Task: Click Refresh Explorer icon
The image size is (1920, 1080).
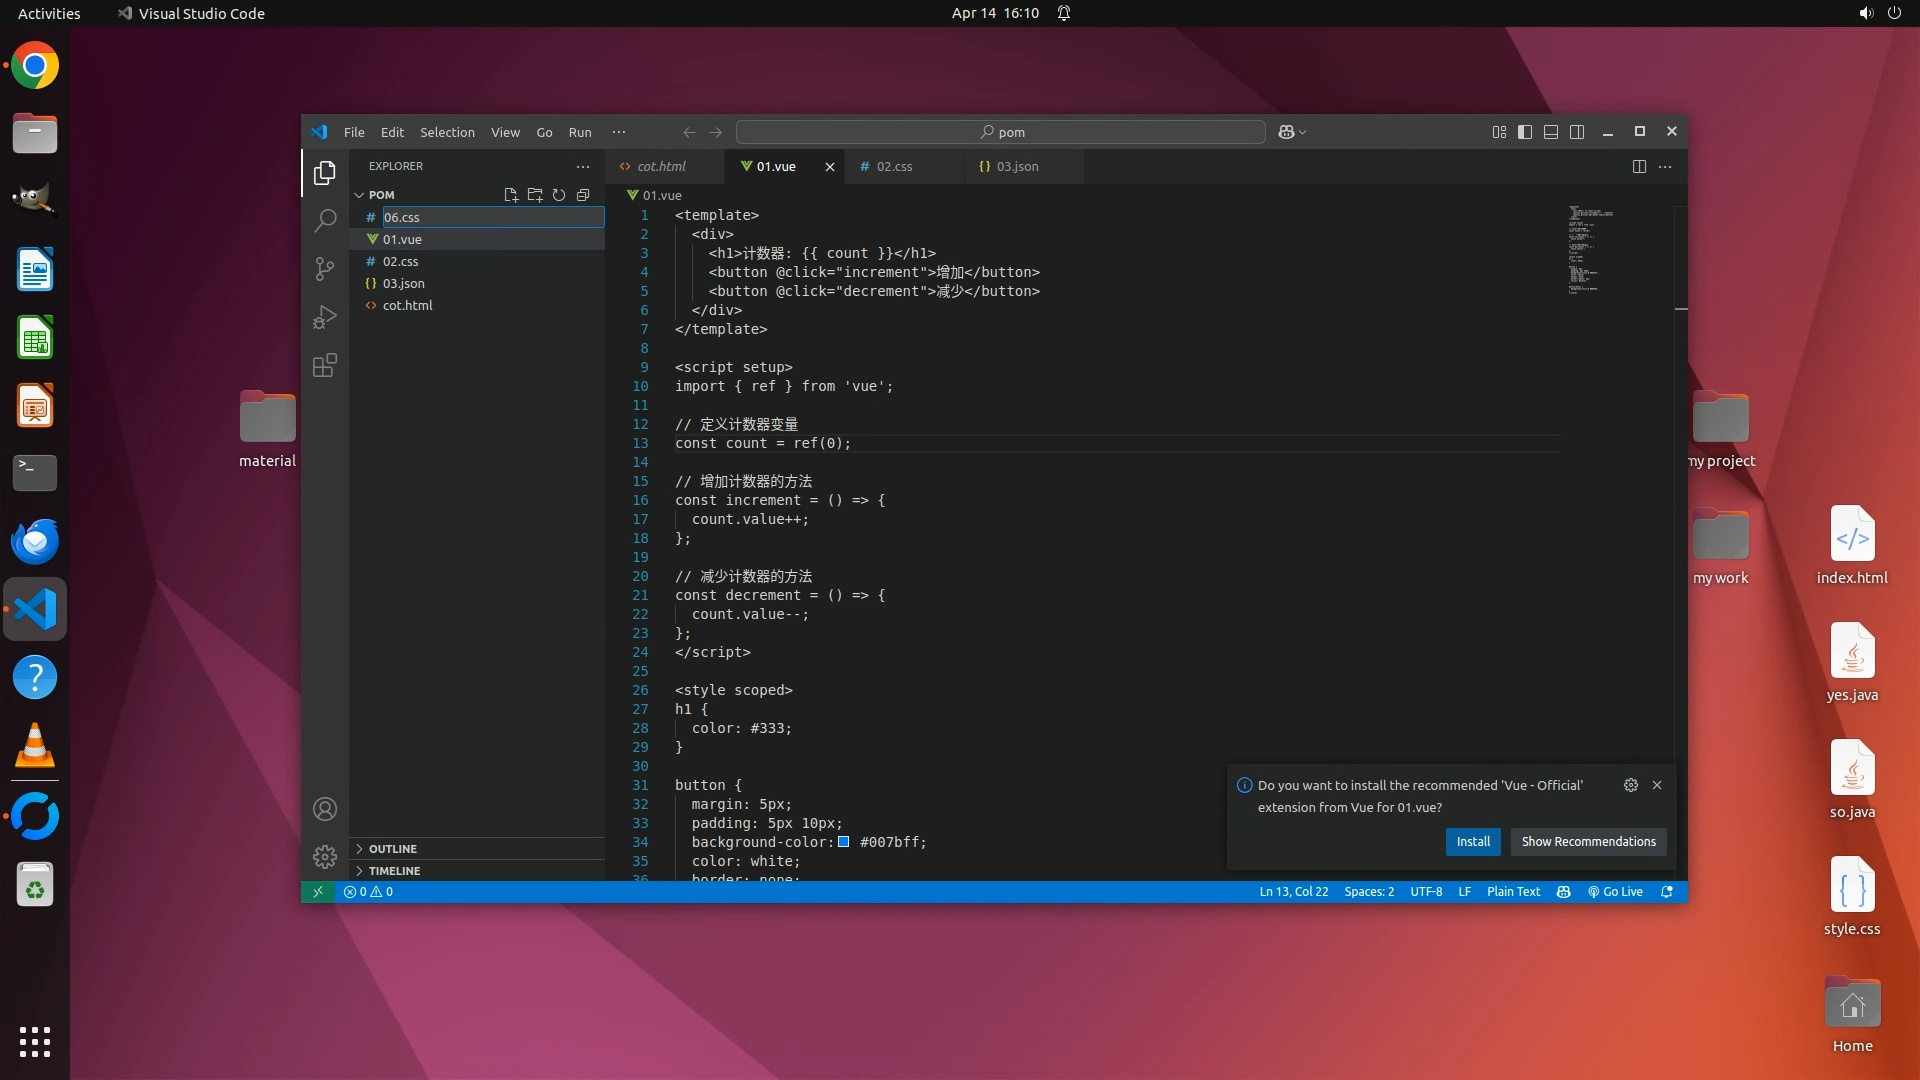Action: coord(559,195)
